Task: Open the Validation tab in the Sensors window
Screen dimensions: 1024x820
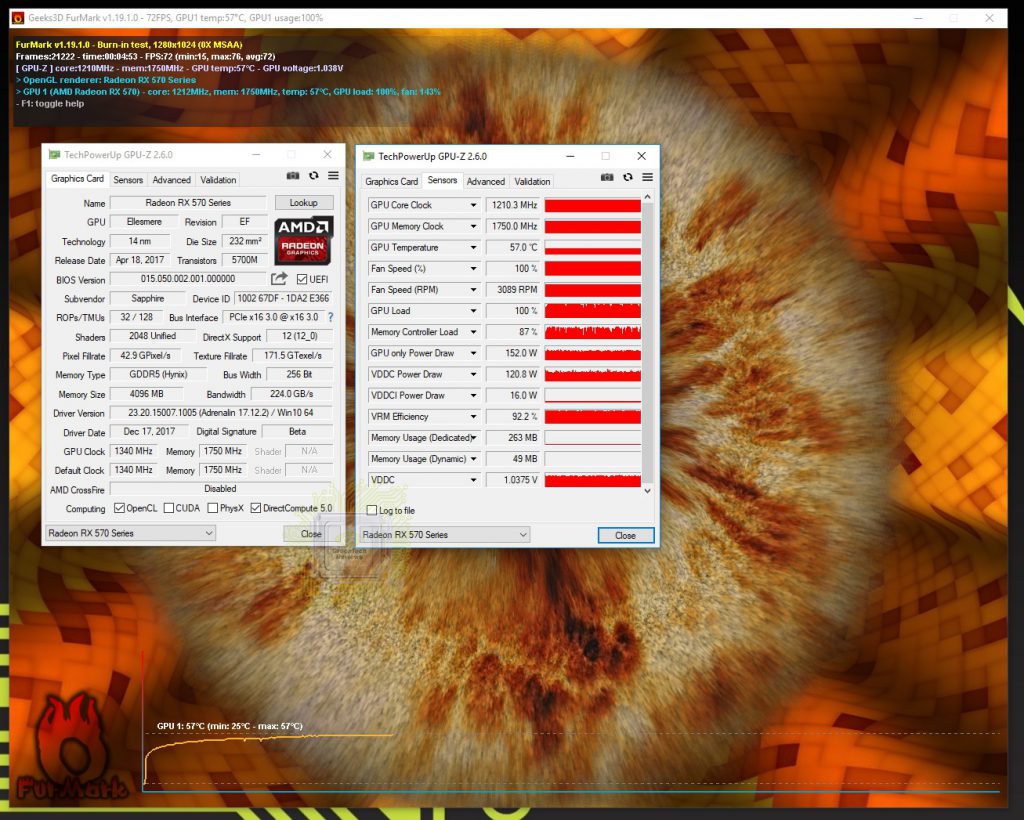Action: [x=532, y=182]
